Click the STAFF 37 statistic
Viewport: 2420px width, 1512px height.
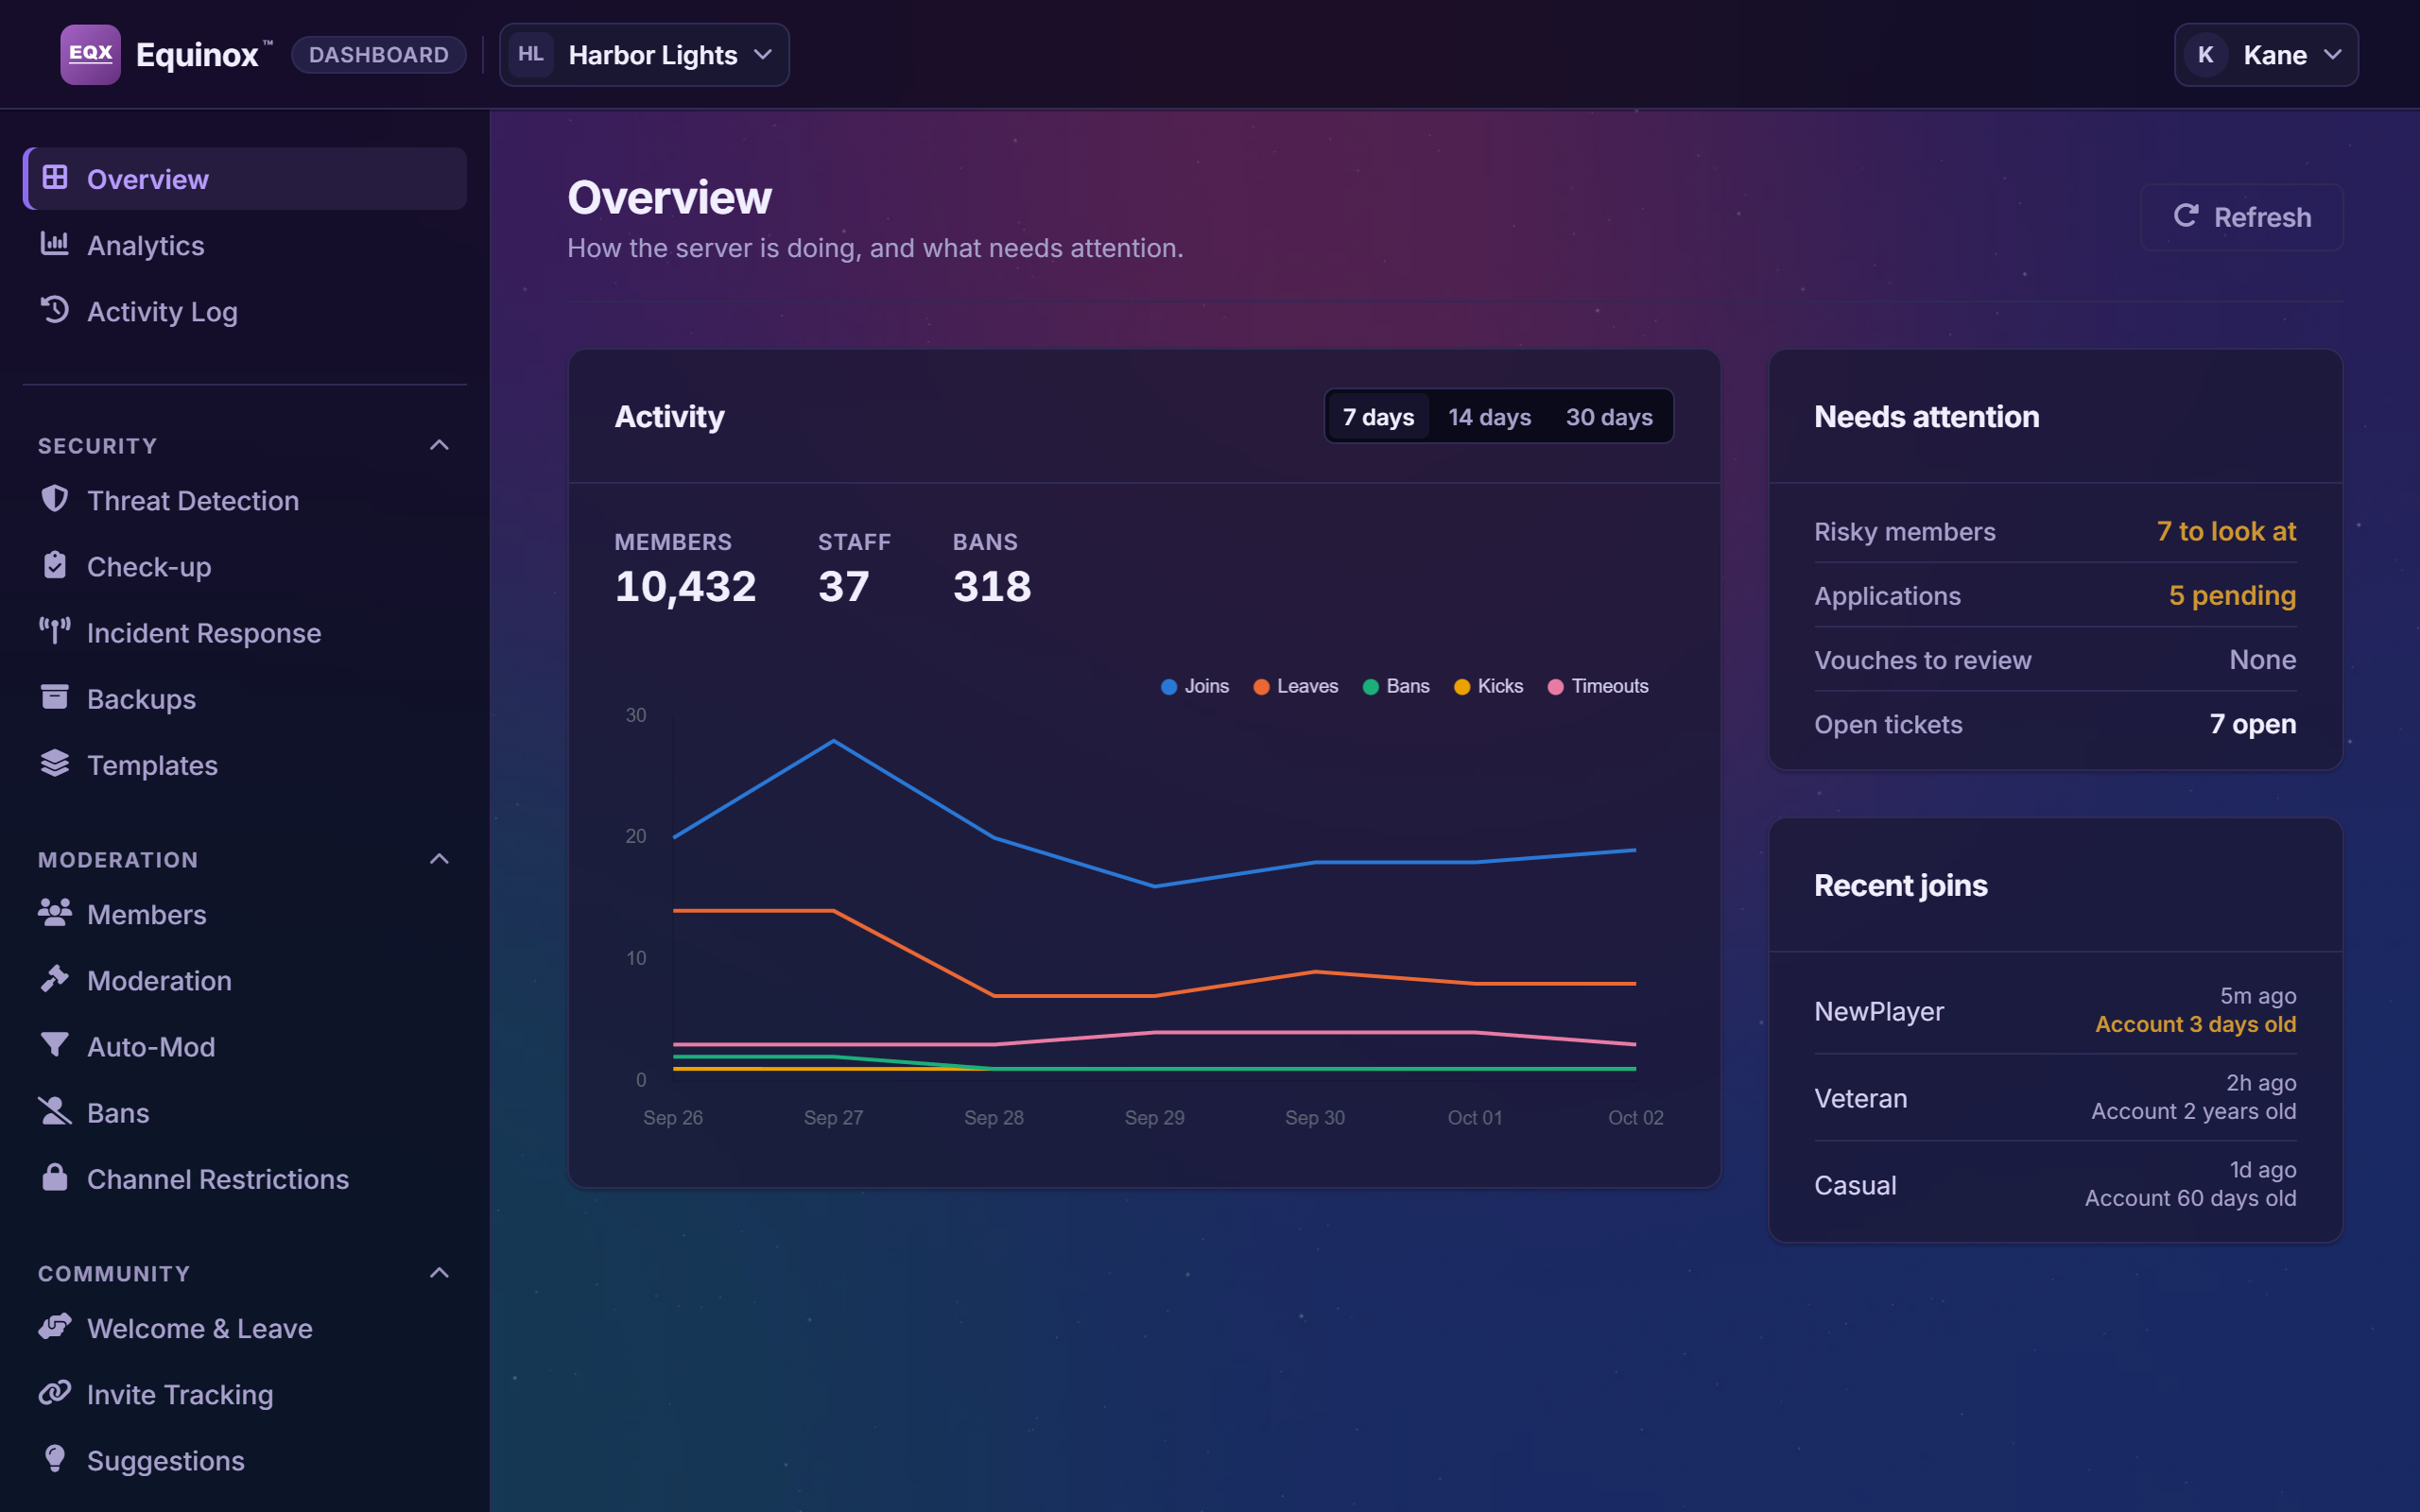pyautogui.click(x=853, y=569)
